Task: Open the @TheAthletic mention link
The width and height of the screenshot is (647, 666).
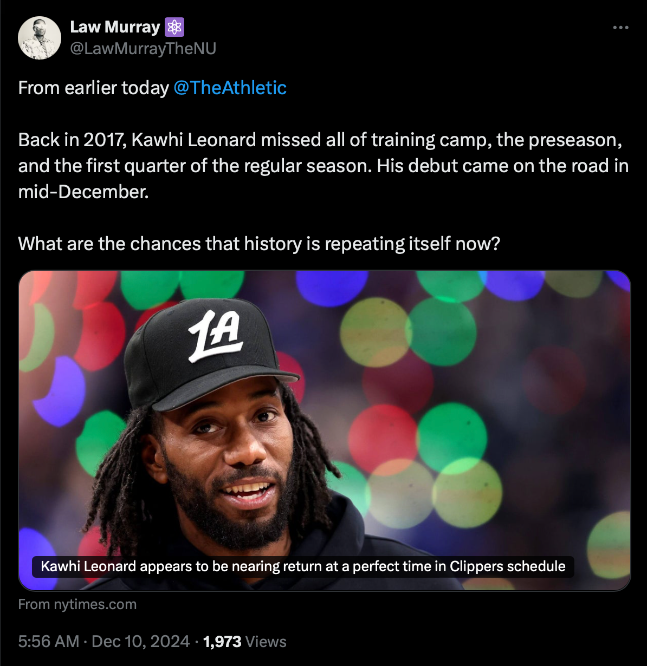Action: click(x=230, y=88)
